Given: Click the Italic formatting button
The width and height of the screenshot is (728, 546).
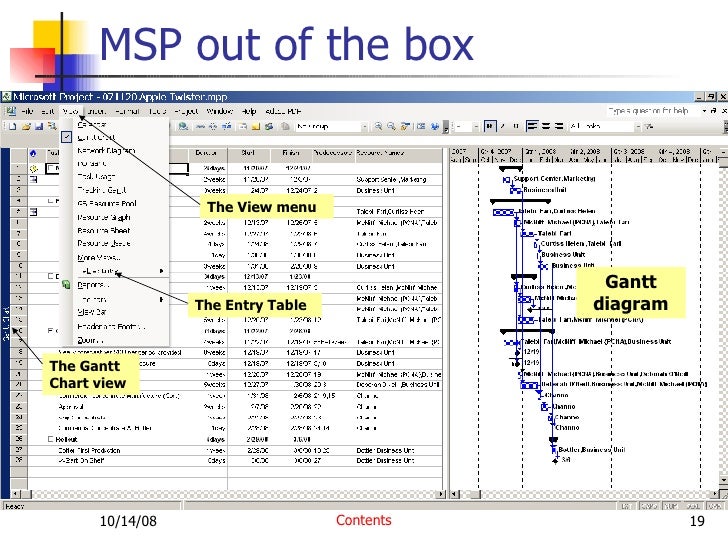Looking at the screenshot, I should (x=503, y=126).
